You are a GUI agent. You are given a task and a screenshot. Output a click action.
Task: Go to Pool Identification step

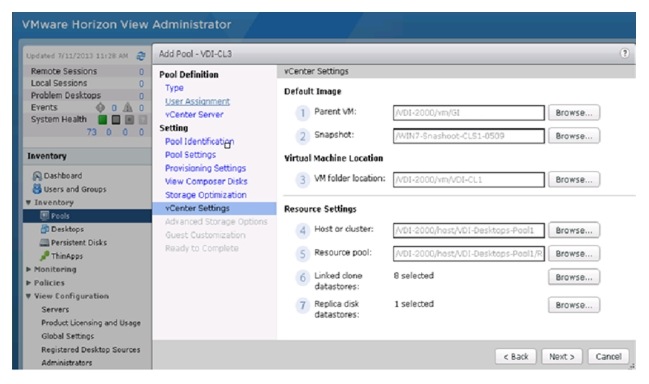click(200, 142)
